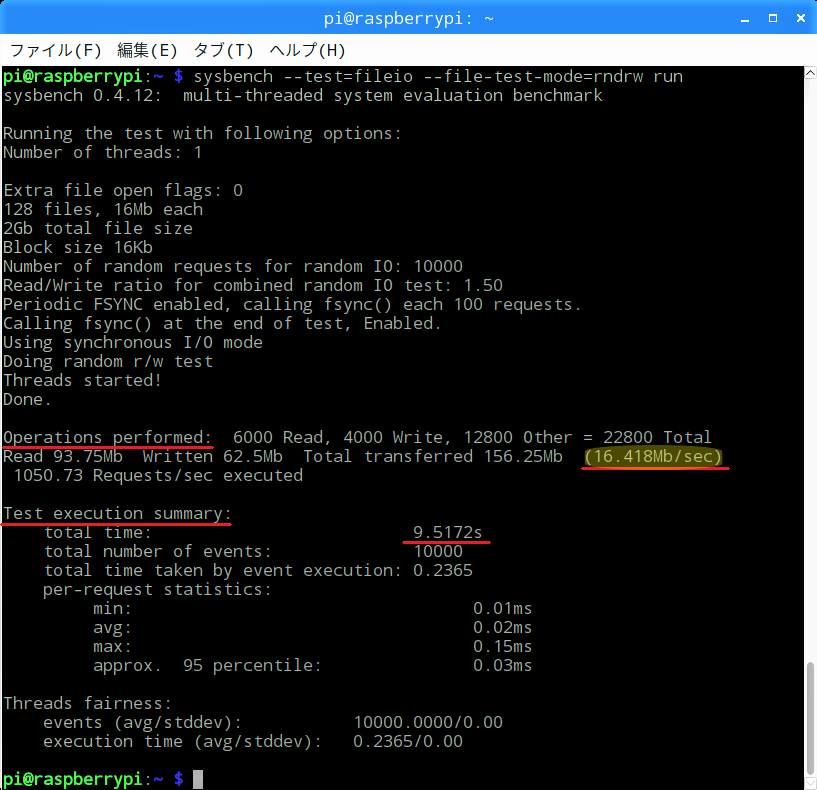The width and height of the screenshot is (817, 790).
Task: Click event execution time '0.2365'
Action: click(443, 571)
